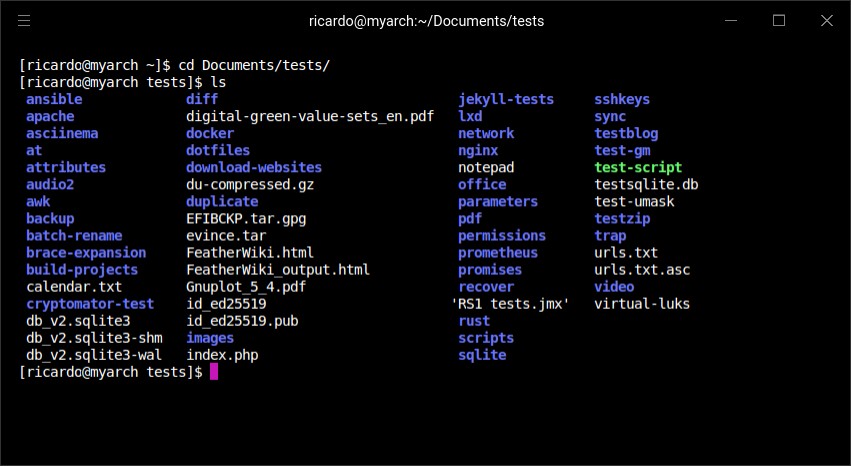The image size is (851, 466).
Task: Click the 'images' directory name
Action: pyautogui.click(x=210, y=338)
